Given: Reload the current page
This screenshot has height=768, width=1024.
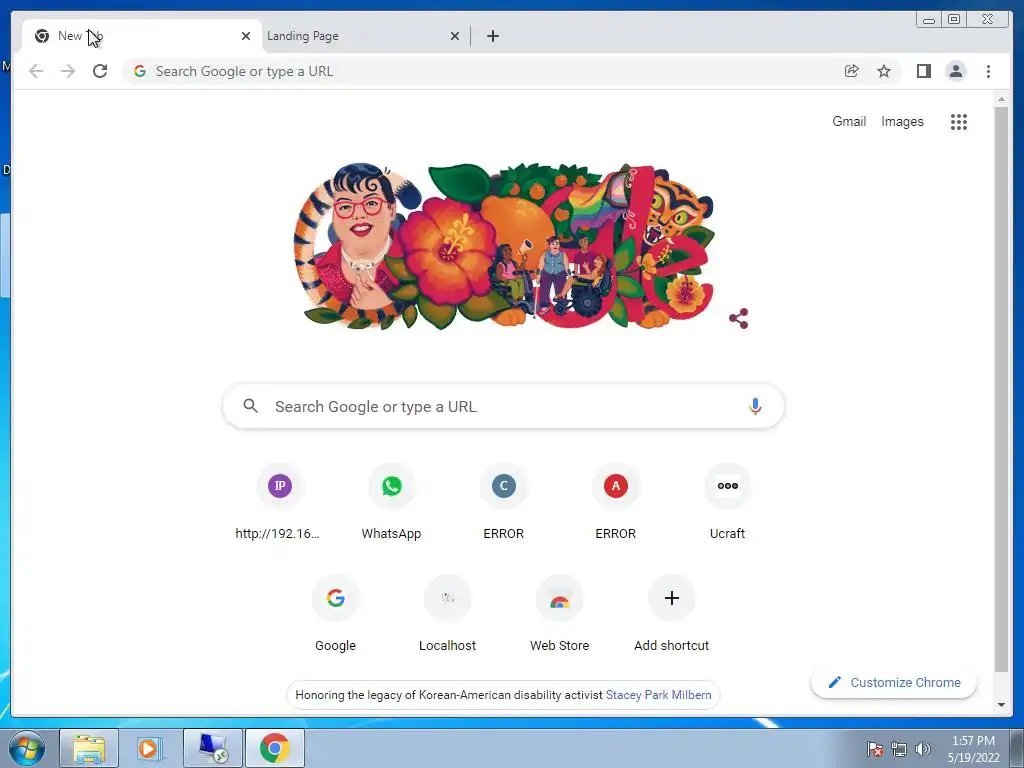Looking at the screenshot, I should click(x=100, y=71).
